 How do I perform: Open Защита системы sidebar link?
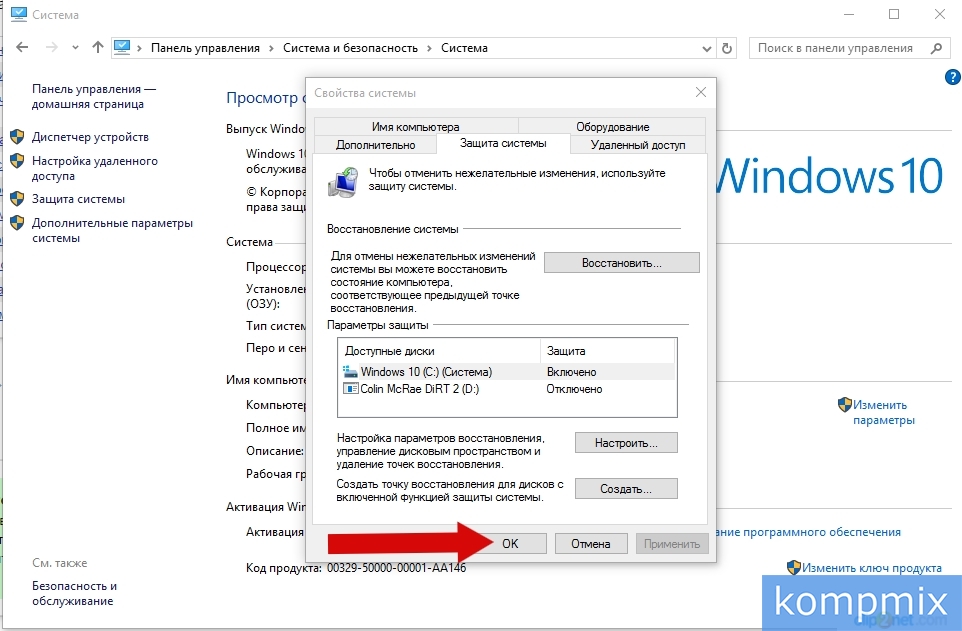point(78,199)
